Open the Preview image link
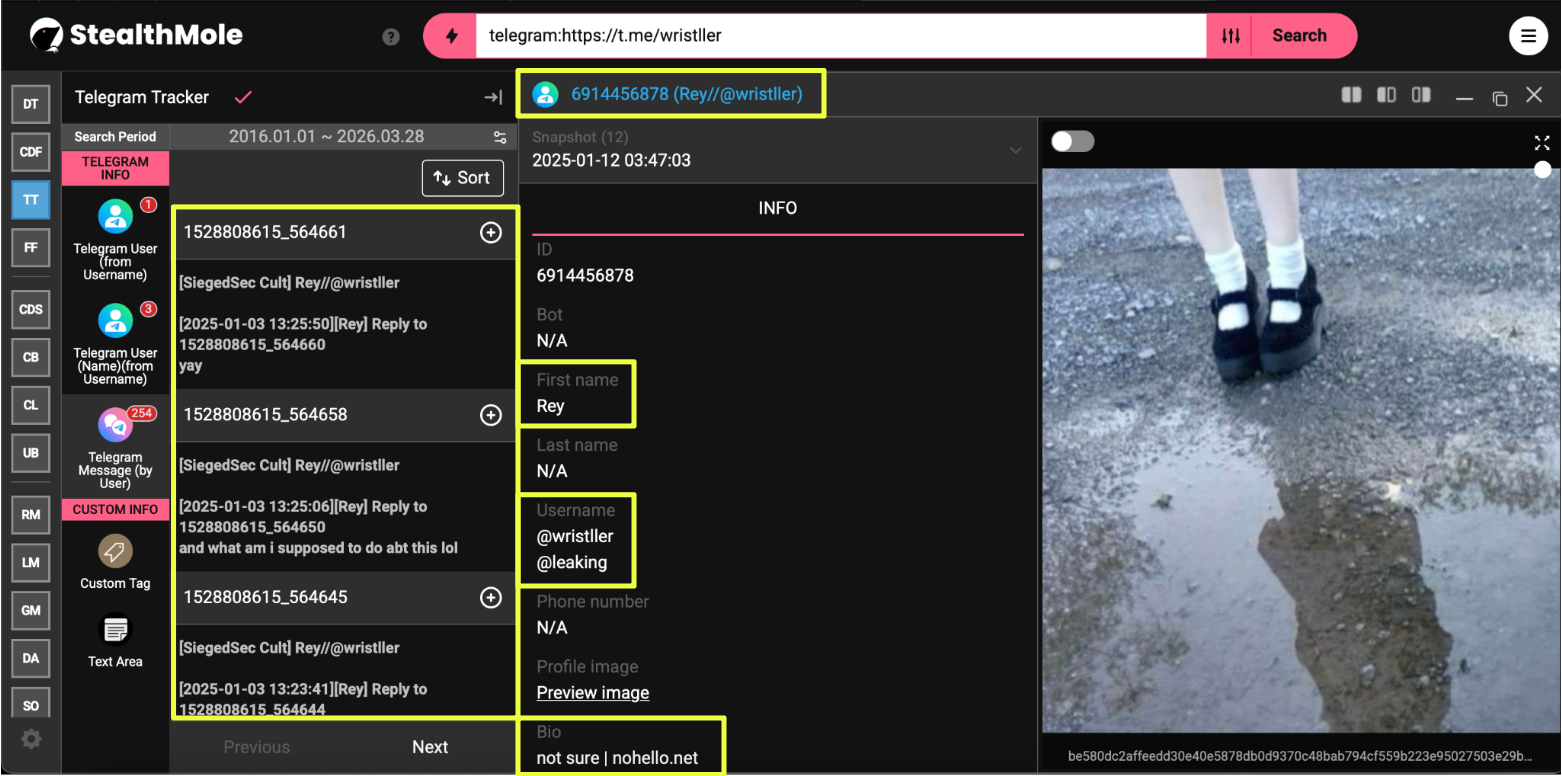 (593, 693)
